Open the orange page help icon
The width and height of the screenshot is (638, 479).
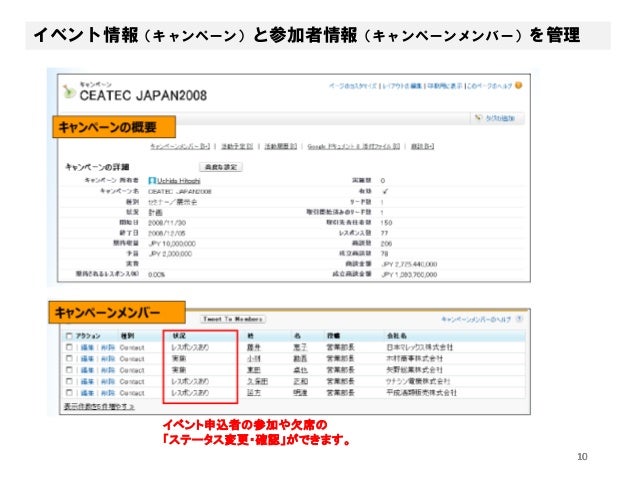(518, 85)
